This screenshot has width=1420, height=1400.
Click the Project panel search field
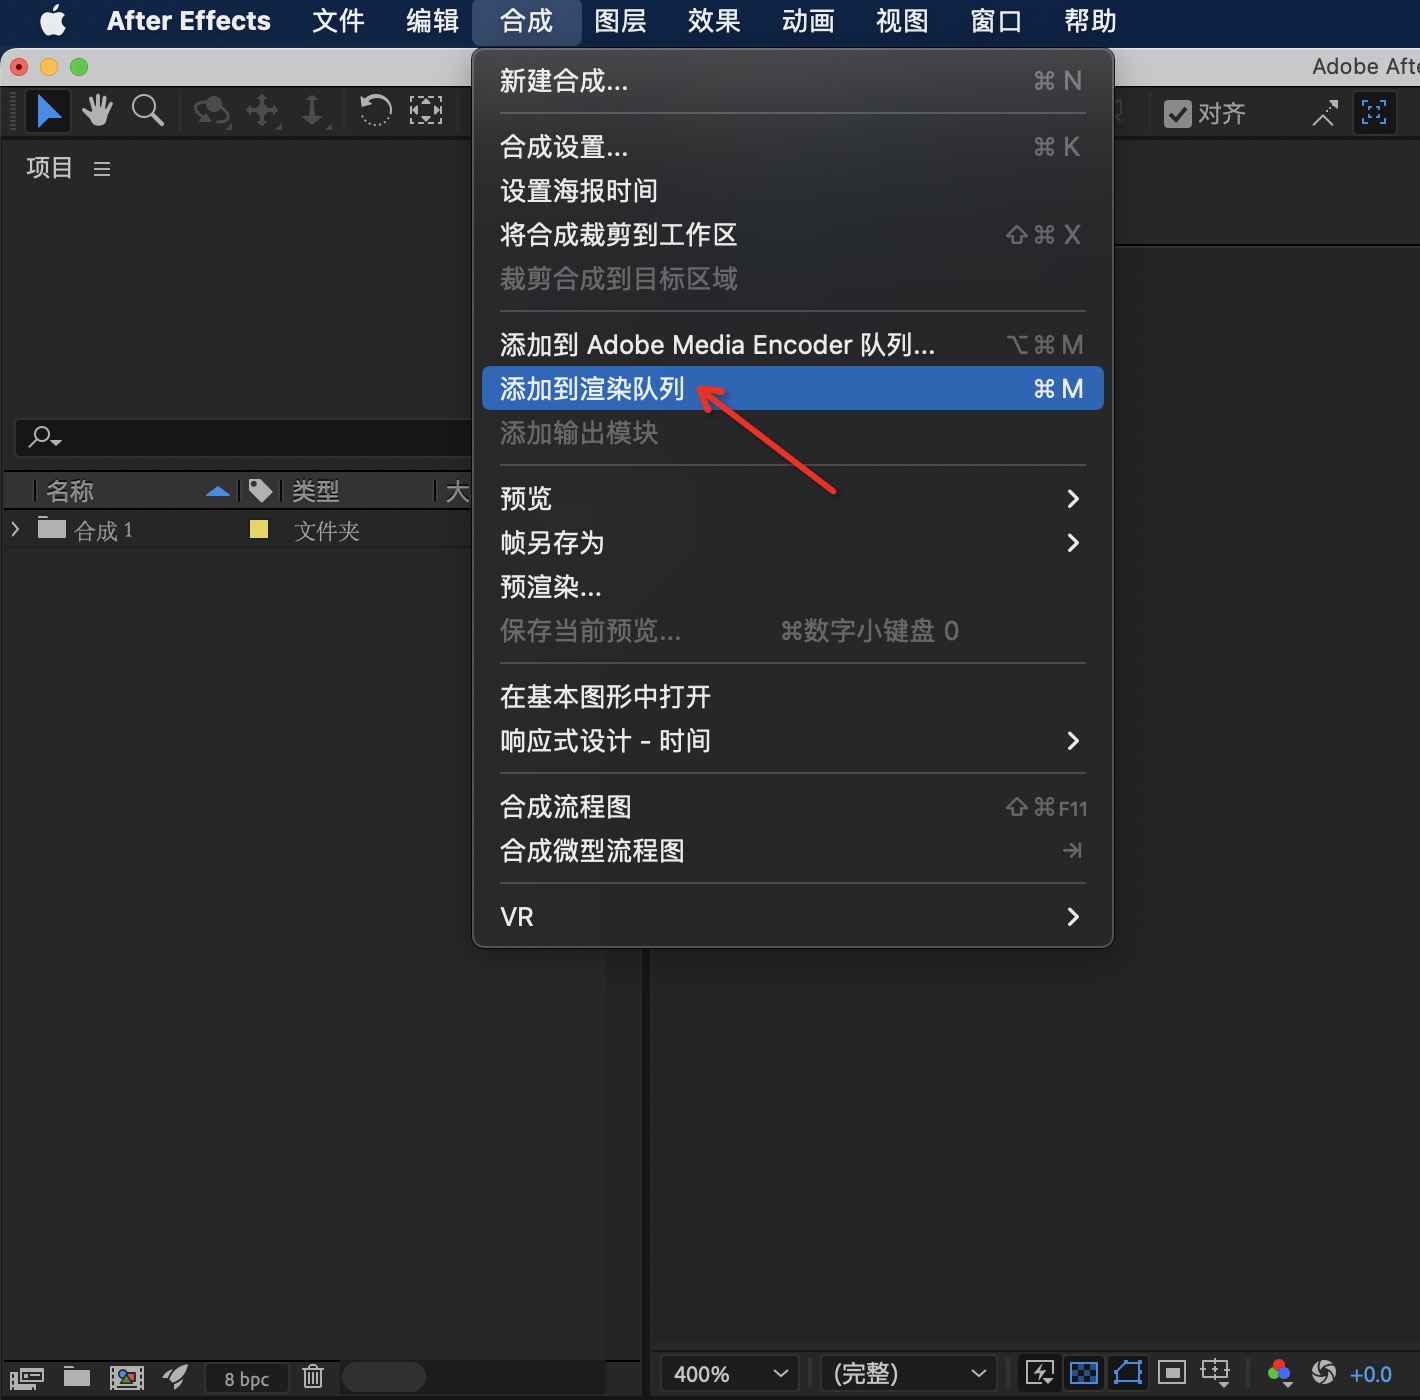click(243, 438)
